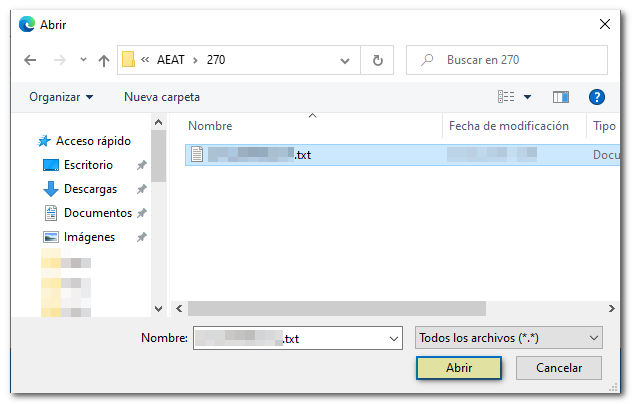
Task: Expand the file name combo box arrow
Action: click(393, 339)
